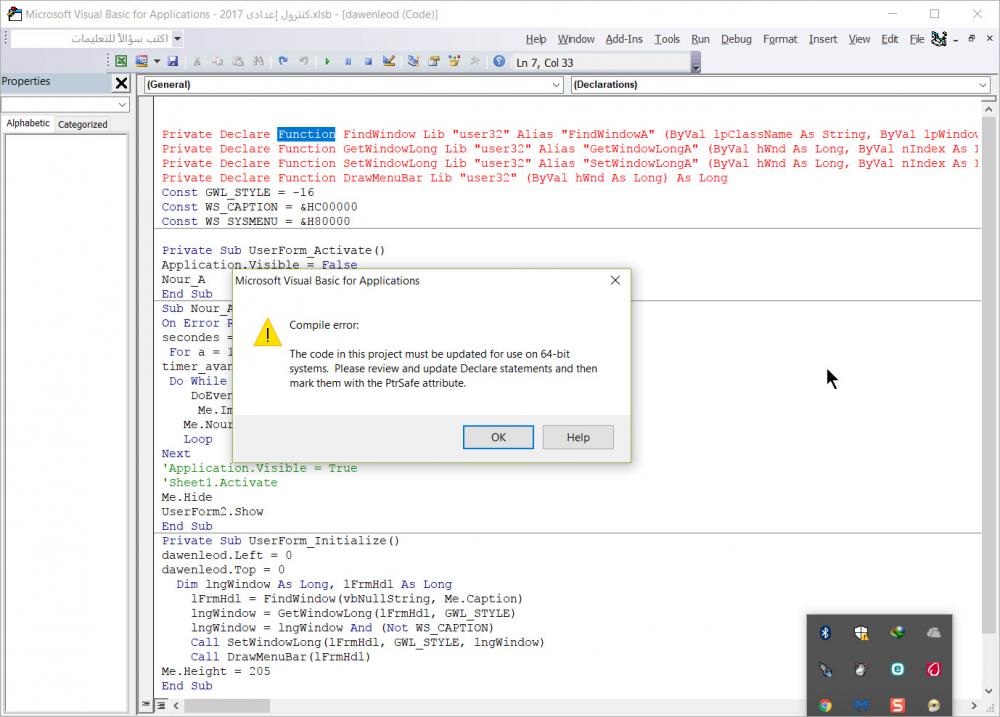Click the Break pause icon

tap(348, 61)
